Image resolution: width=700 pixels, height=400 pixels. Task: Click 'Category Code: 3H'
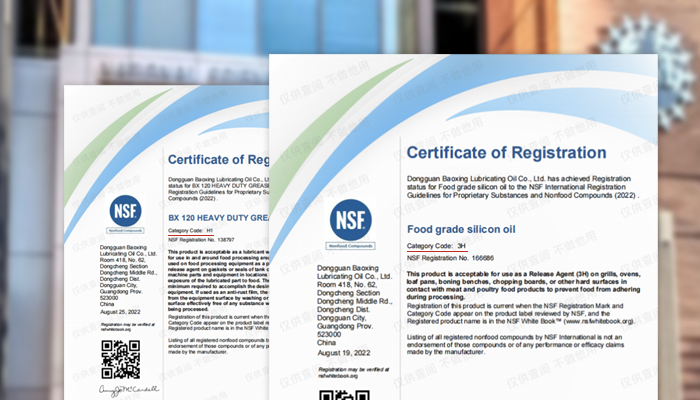436,246
